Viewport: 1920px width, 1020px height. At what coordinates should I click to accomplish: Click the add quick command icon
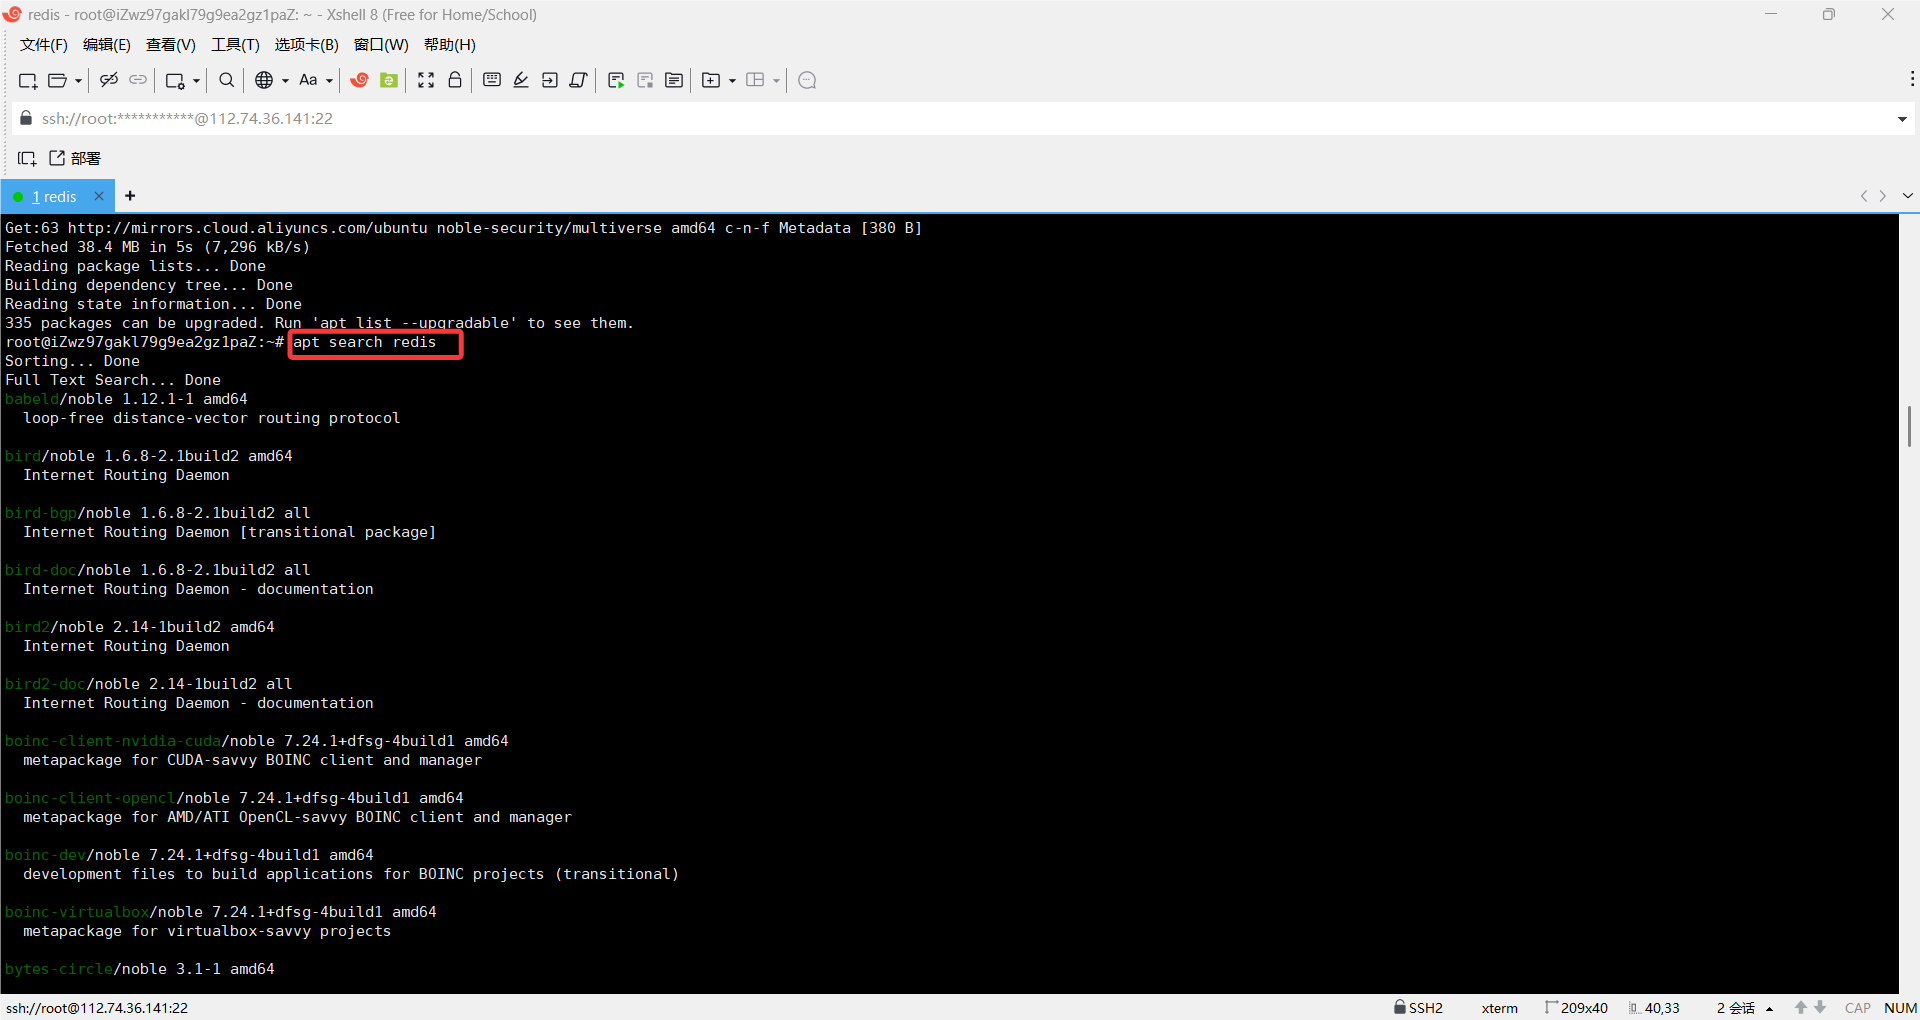point(27,158)
